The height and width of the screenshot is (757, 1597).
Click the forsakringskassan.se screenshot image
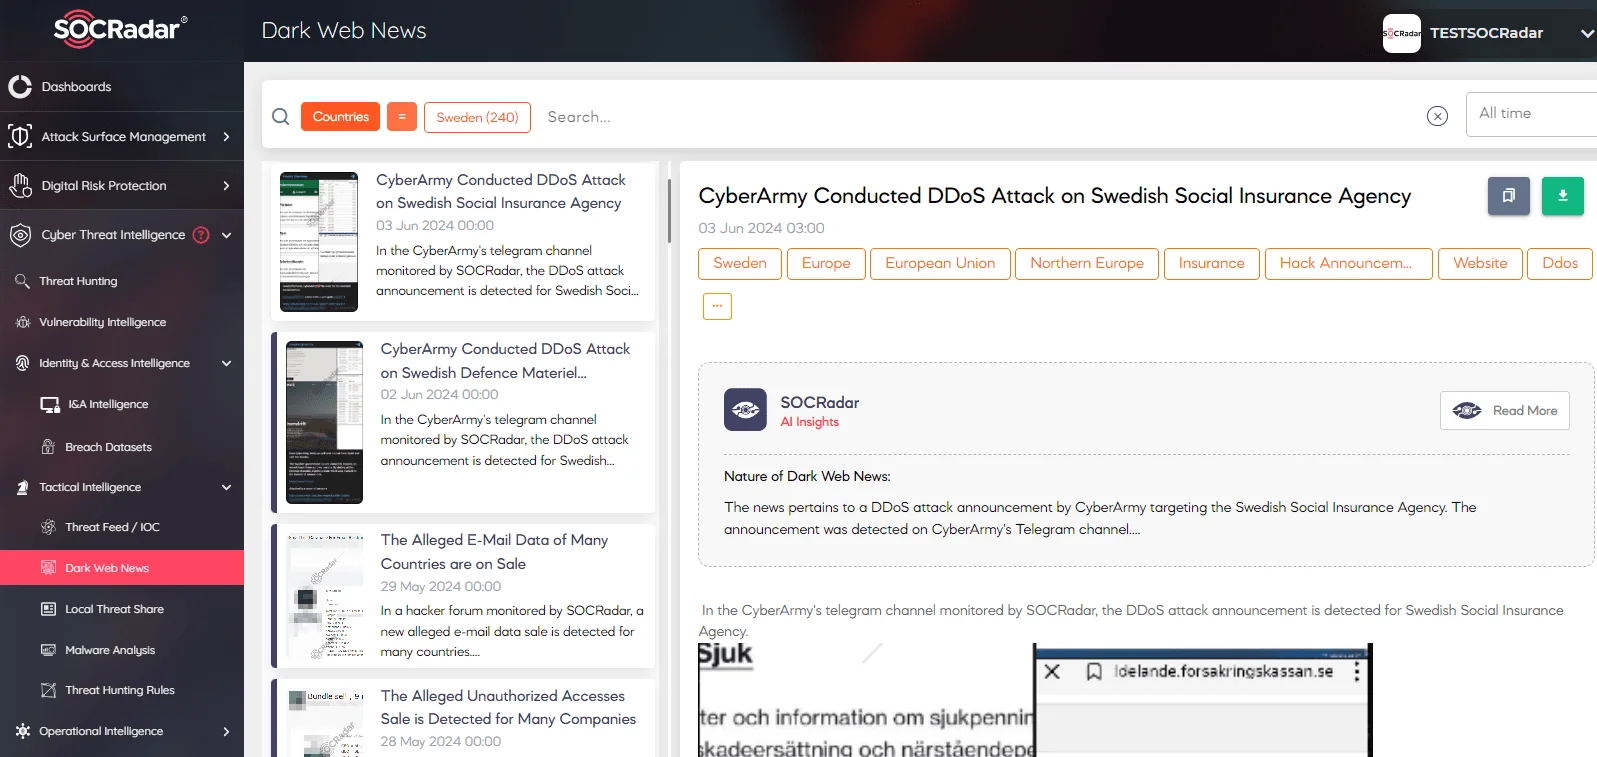coord(1035,700)
